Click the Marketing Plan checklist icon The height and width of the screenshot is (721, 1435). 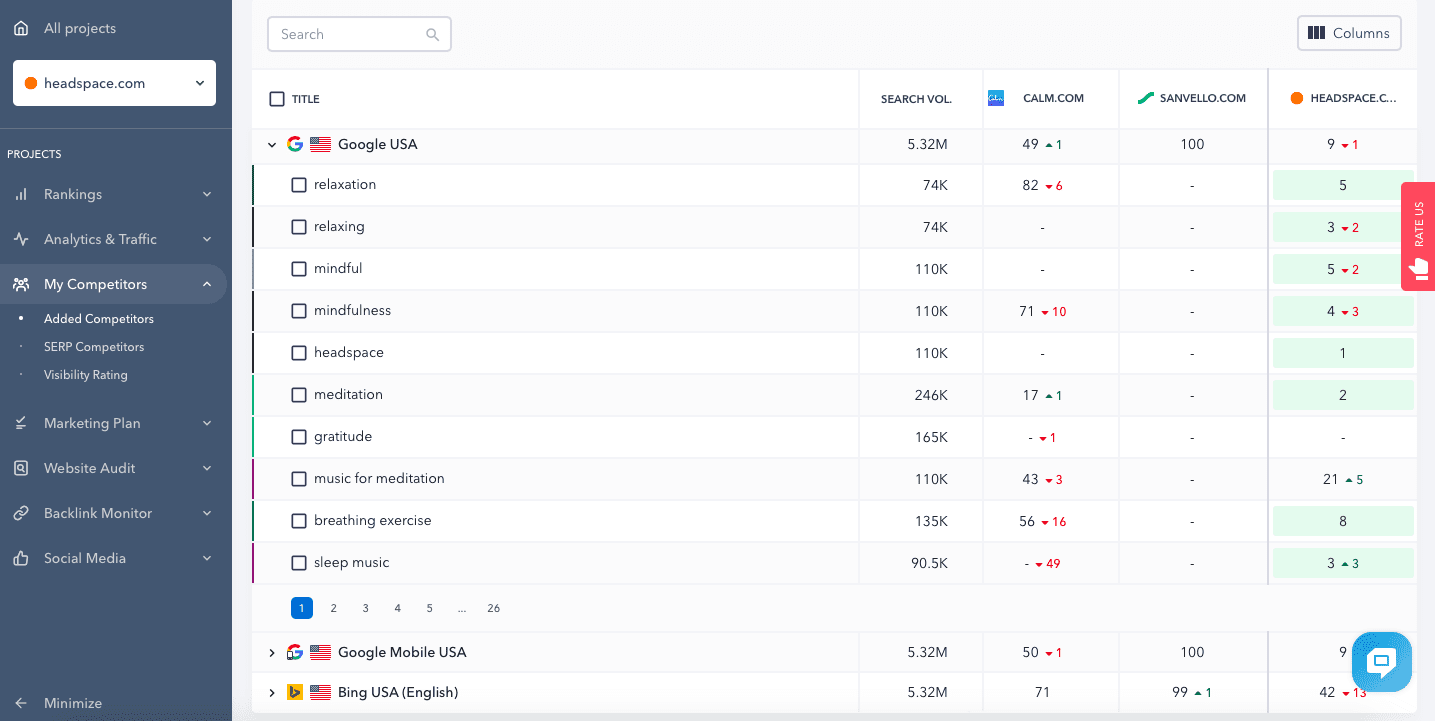tap(21, 423)
